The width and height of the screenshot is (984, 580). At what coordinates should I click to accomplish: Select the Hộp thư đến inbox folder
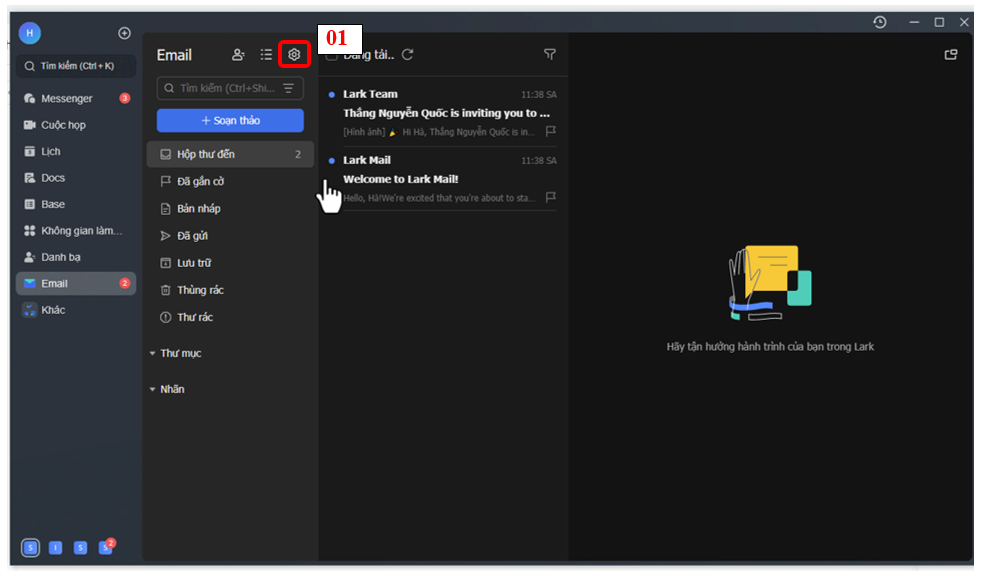pyautogui.click(x=230, y=154)
